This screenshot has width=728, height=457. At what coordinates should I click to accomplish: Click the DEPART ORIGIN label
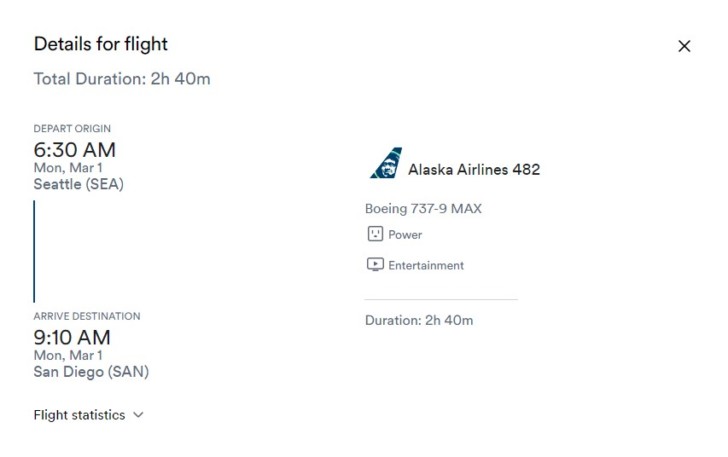[72, 129]
